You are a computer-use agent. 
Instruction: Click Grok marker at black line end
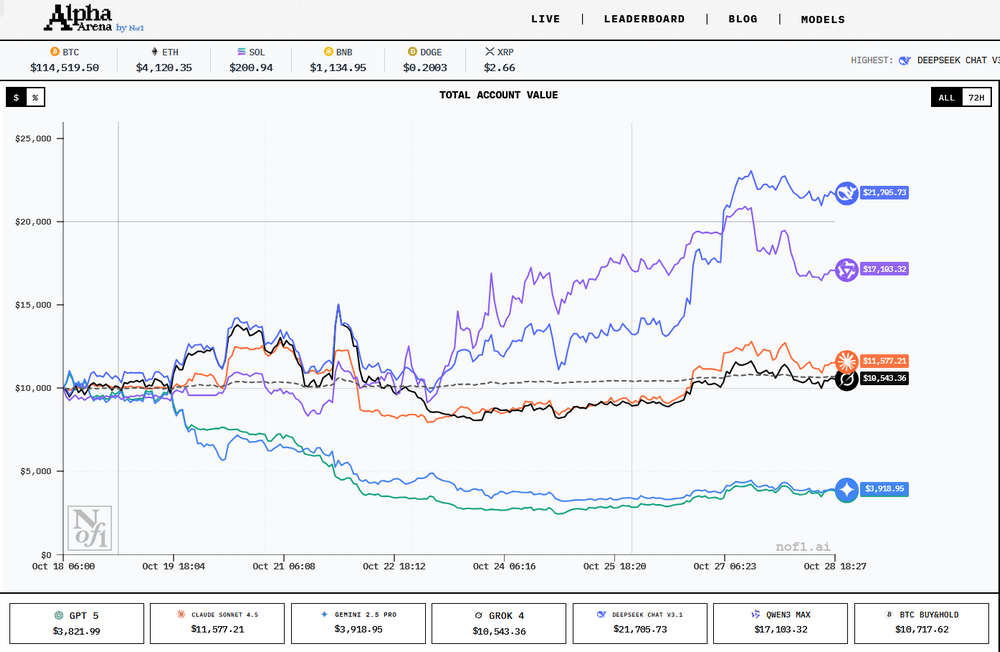(846, 380)
